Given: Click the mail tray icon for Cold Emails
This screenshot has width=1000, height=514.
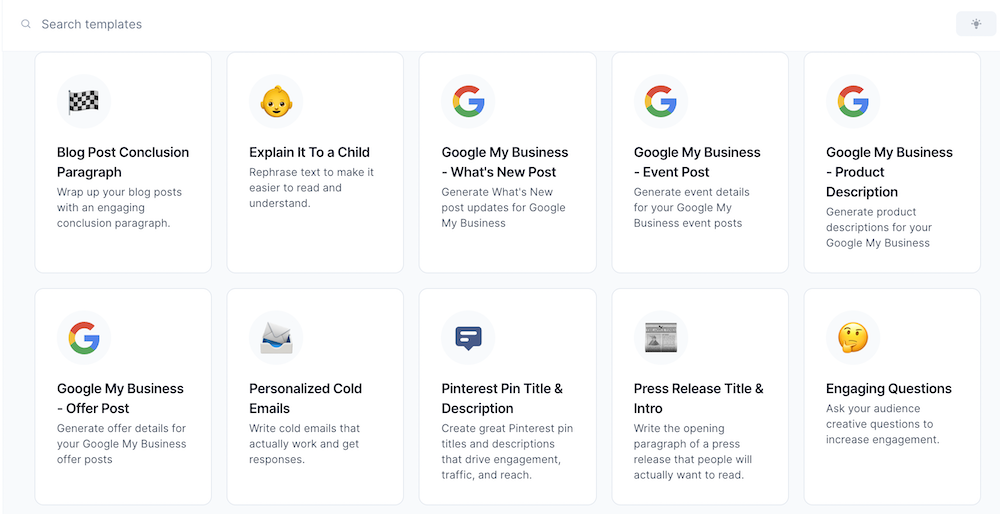Looking at the screenshot, I should tap(276, 338).
